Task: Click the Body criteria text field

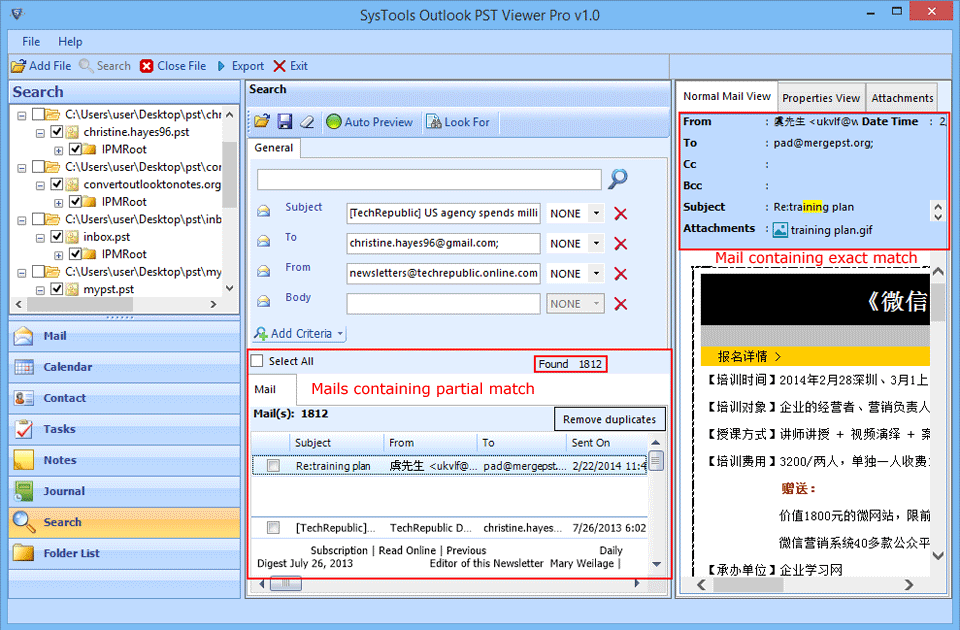Action: 443,304
